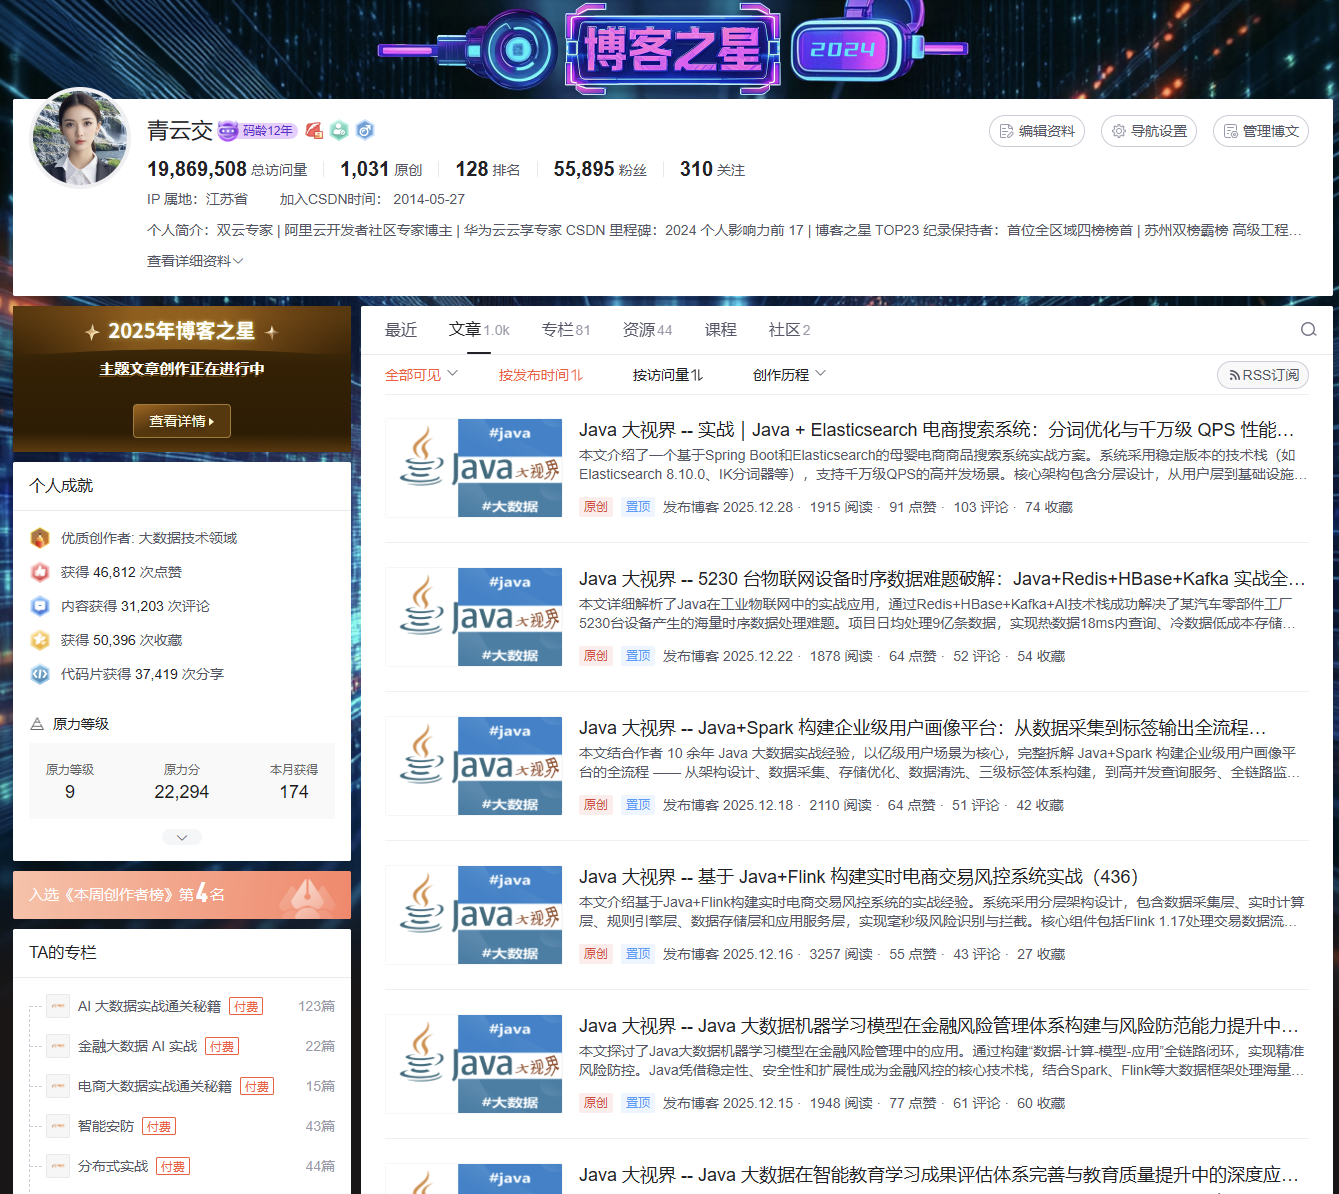Expand the 原力等级 panel chevron

pos(182,837)
